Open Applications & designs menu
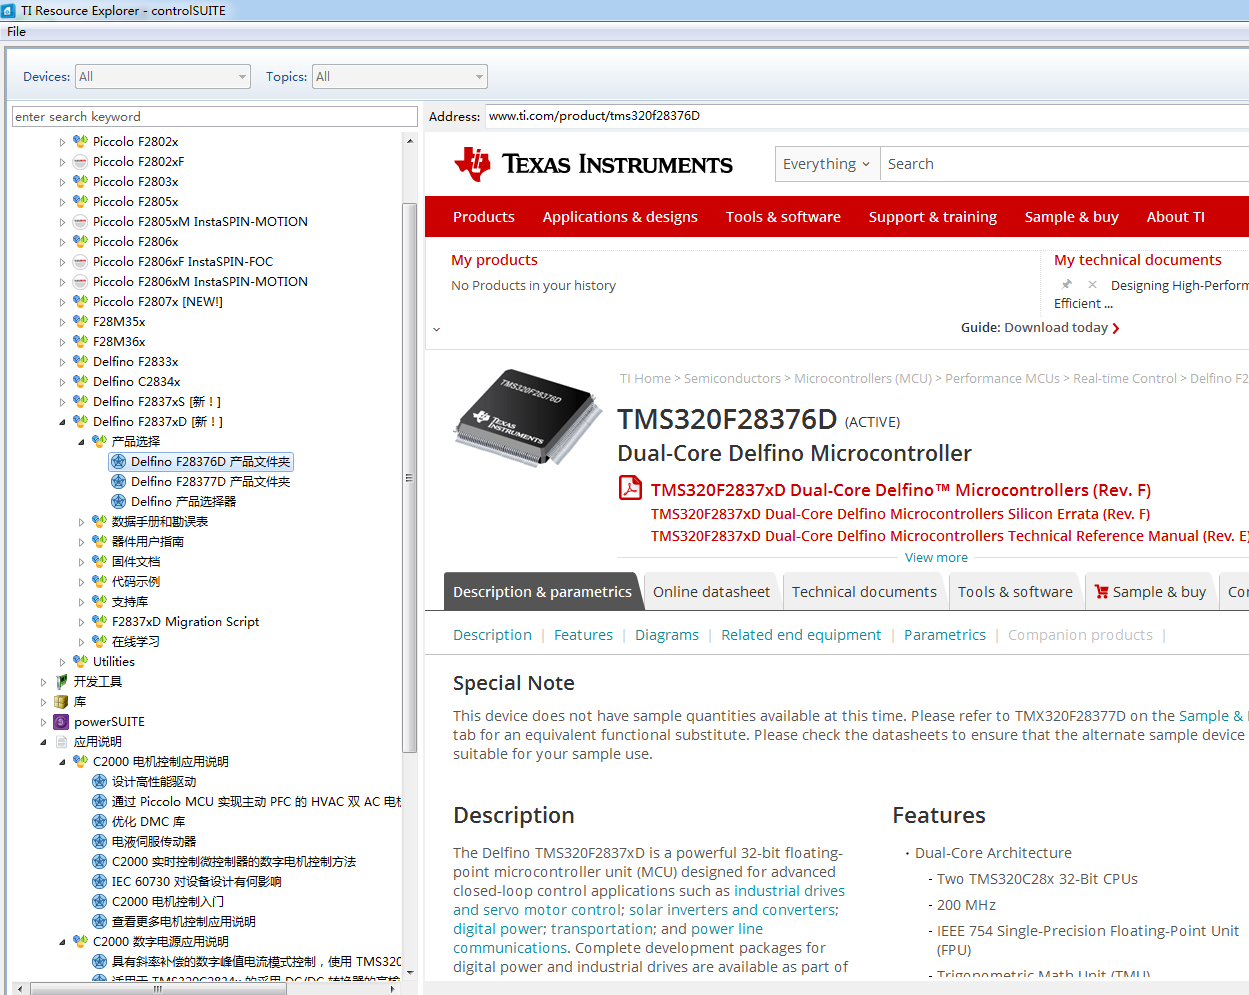The height and width of the screenshot is (995, 1249). (x=620, y=217)
